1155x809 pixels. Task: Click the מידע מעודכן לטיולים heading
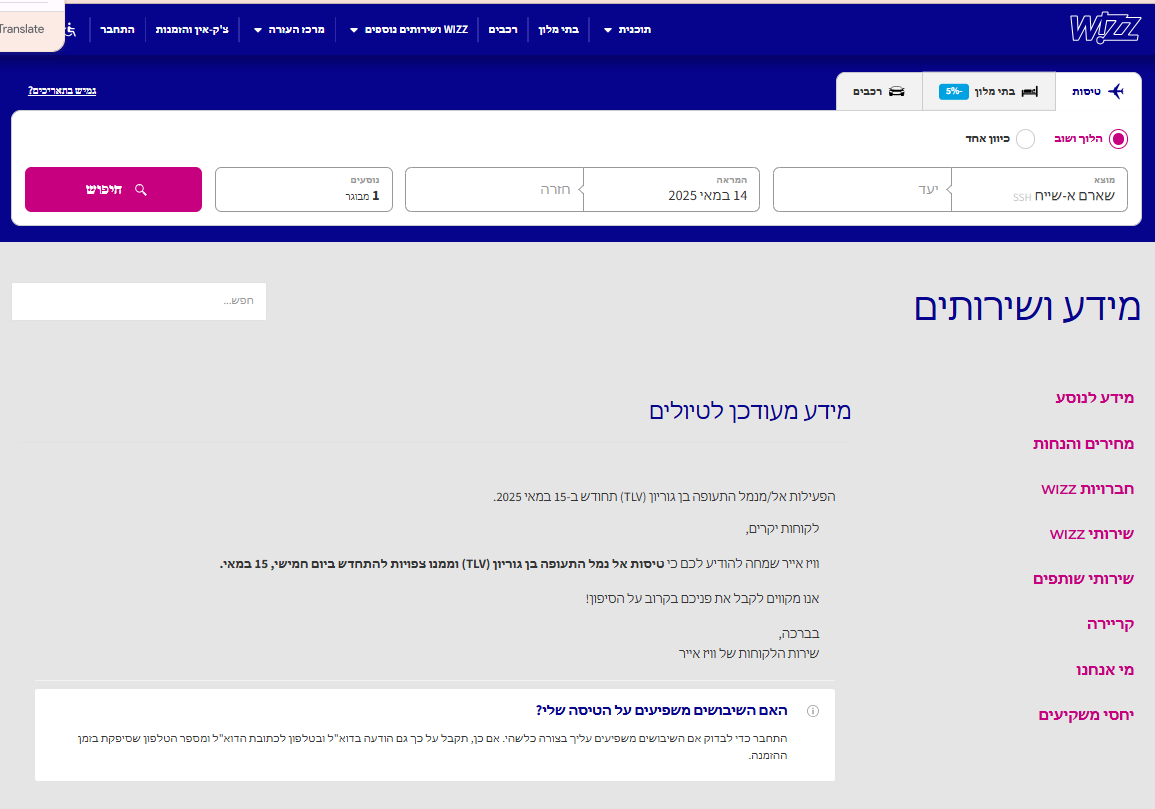click(750, 410)
